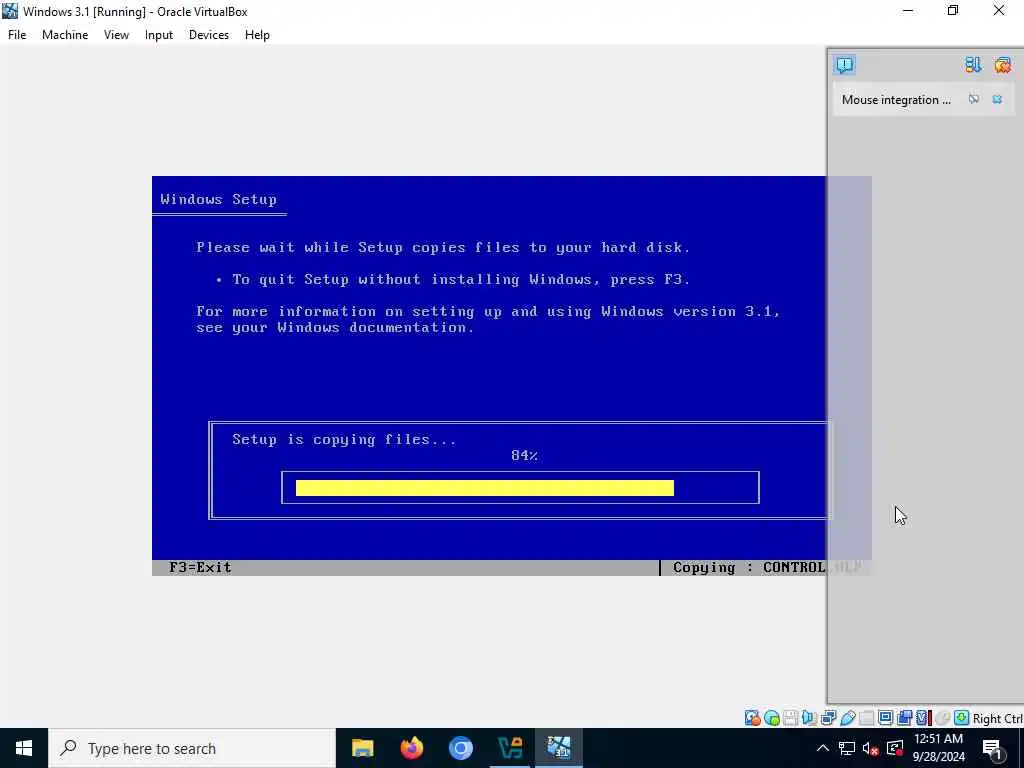This screenshot has width=1024, height=768.
Task: Click the display settings status icon
Action: click(886, 718)
